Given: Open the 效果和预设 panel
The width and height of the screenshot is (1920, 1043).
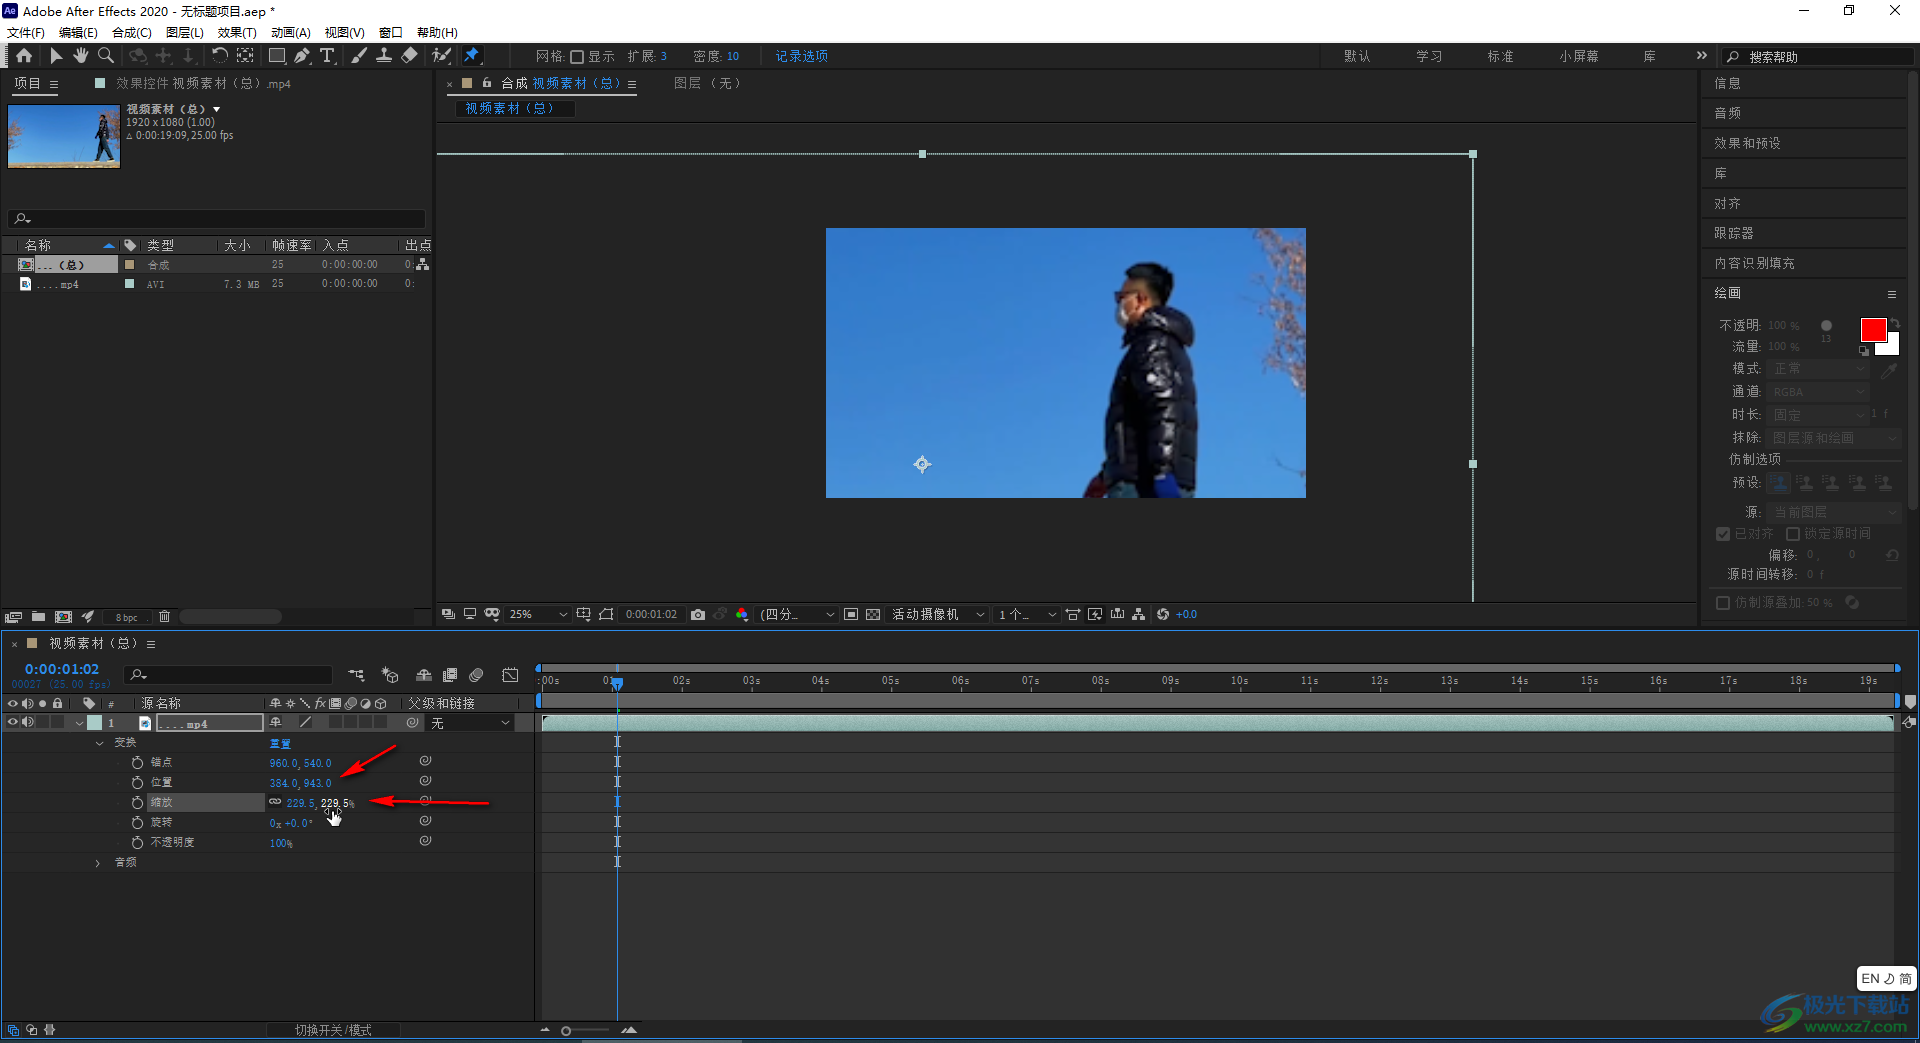Looking at the screenshot, I should click(x=1747, y=143).
